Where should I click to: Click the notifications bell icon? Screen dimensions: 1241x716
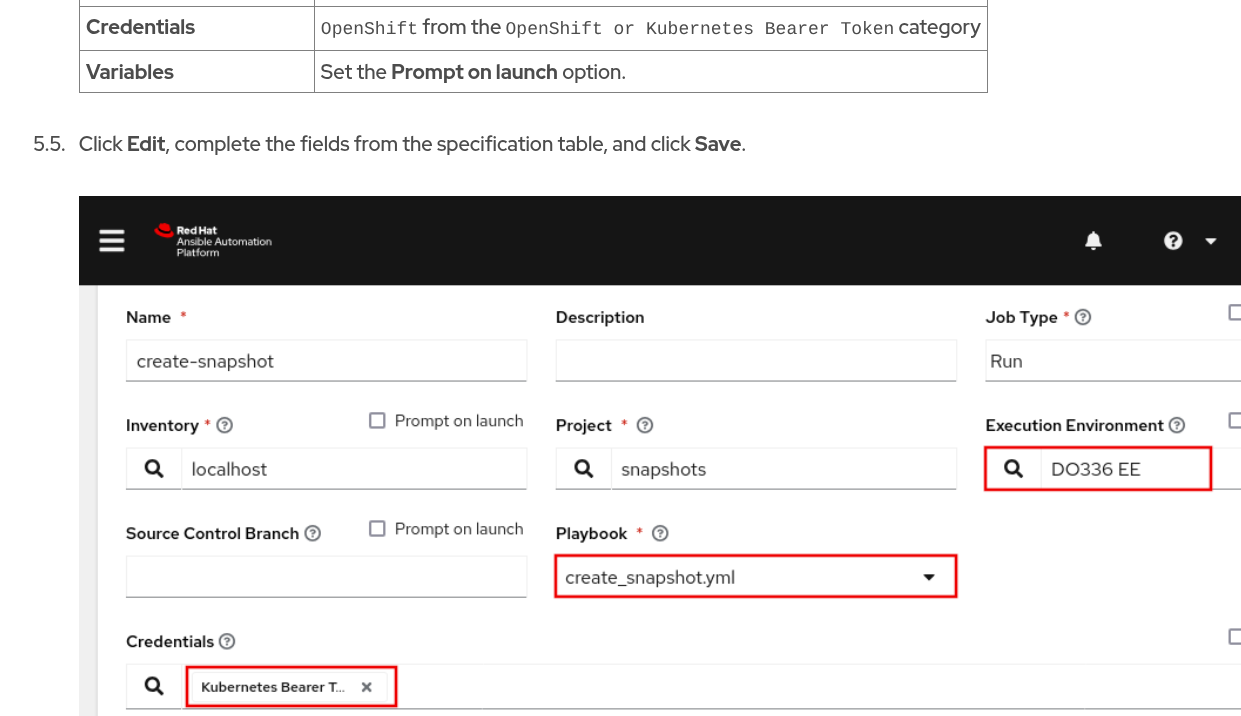1093,241
